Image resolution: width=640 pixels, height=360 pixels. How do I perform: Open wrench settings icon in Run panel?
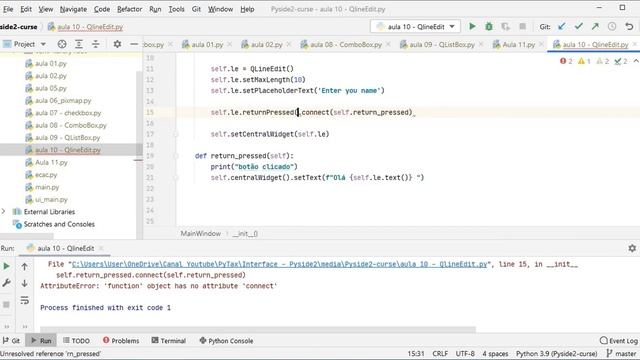pos(7,283)
